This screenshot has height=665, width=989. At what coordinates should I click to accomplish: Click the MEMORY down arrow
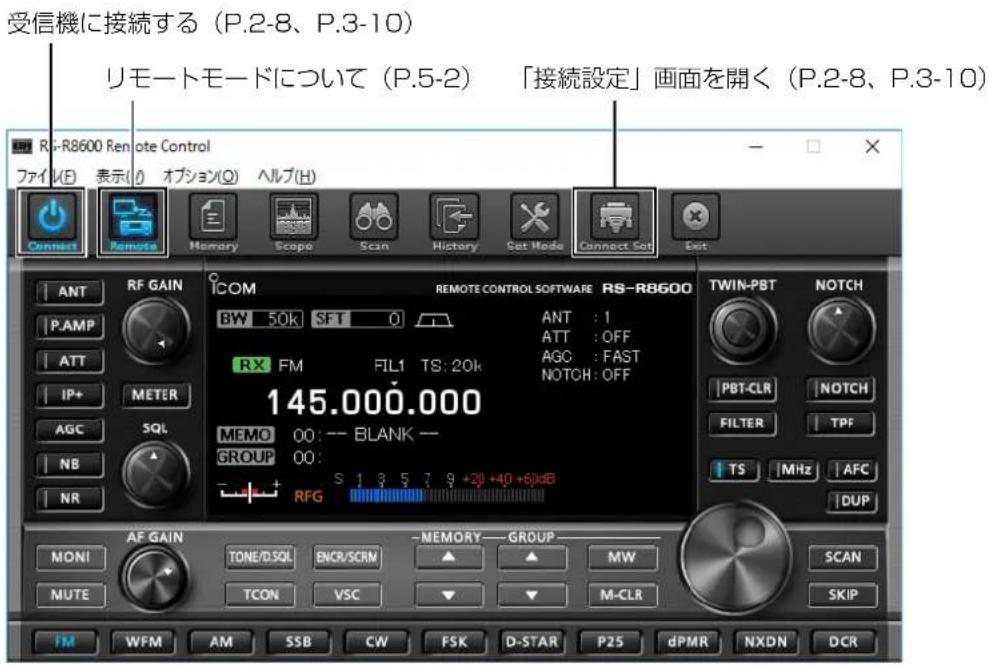tap(448, 595)
